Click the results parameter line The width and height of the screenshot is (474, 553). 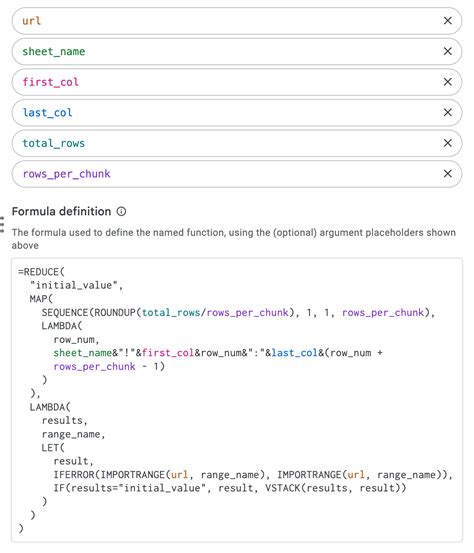click(x=64, y=421)
